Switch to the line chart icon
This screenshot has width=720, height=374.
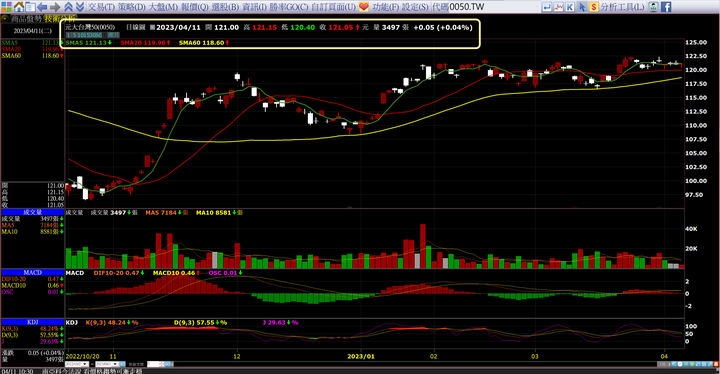click(558, 7)
